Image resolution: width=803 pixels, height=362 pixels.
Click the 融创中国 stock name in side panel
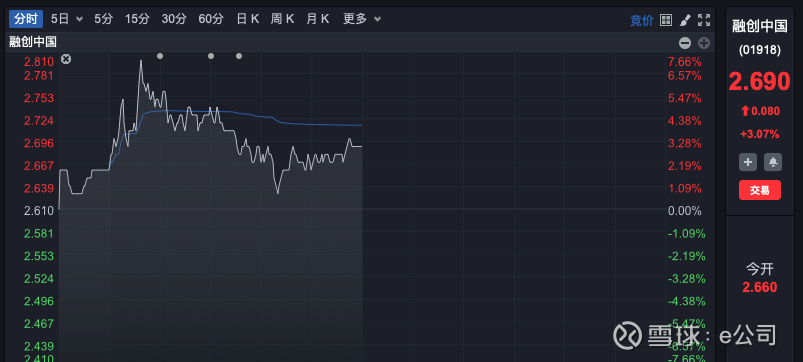760,27
